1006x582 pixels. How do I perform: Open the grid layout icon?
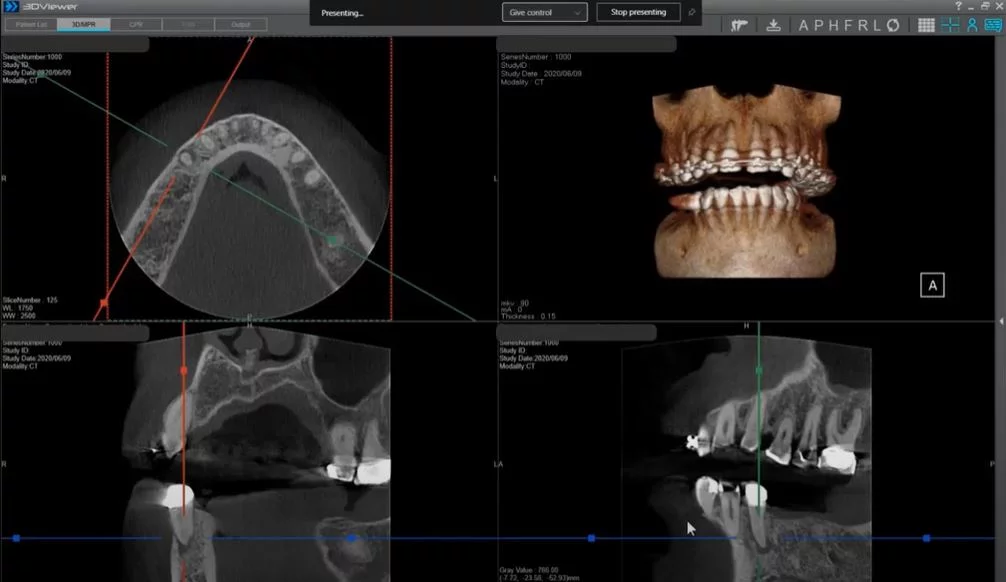[x=926, y=25]
